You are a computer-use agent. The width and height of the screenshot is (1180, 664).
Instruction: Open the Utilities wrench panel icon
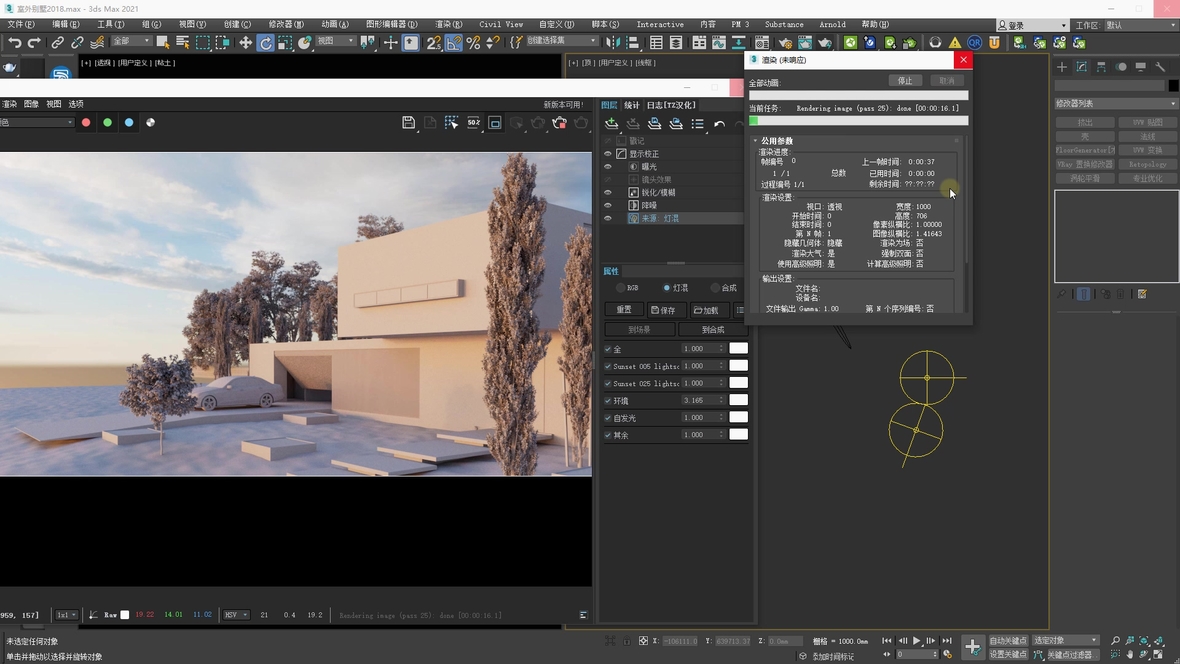[x=1160, y=67]
